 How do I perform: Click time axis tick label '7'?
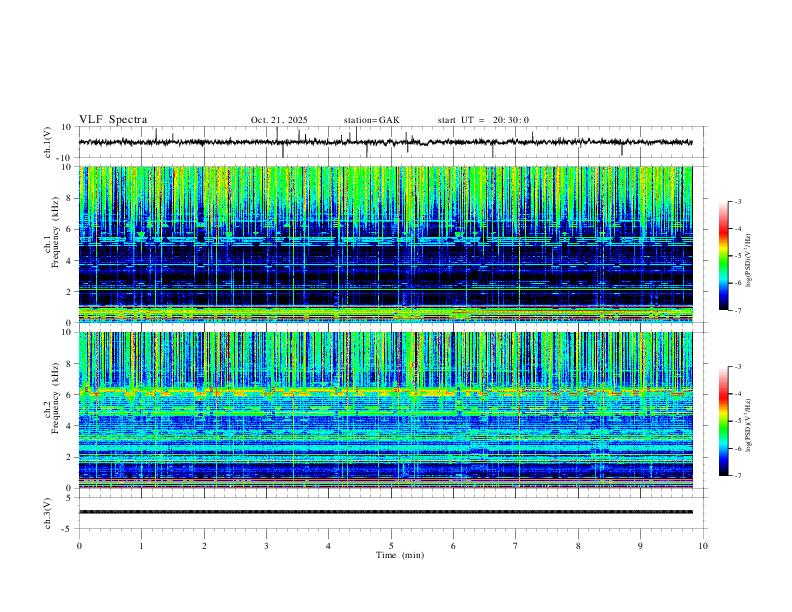click(516, 546)
